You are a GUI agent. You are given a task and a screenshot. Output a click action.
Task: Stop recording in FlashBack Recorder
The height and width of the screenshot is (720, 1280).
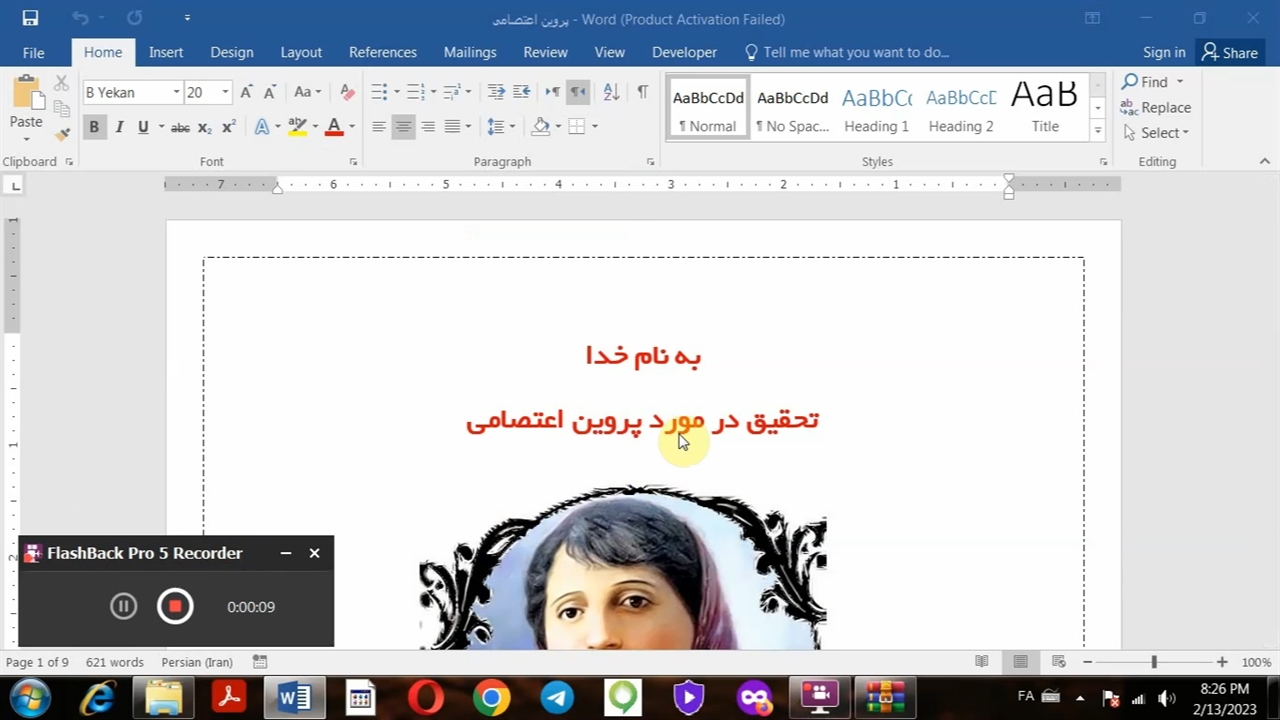point(175,606)
